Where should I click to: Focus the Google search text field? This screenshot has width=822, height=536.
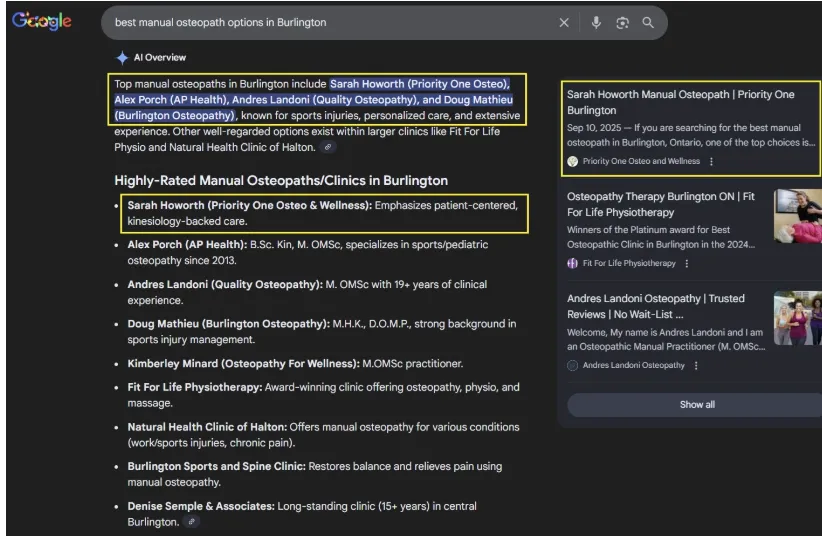330,23
